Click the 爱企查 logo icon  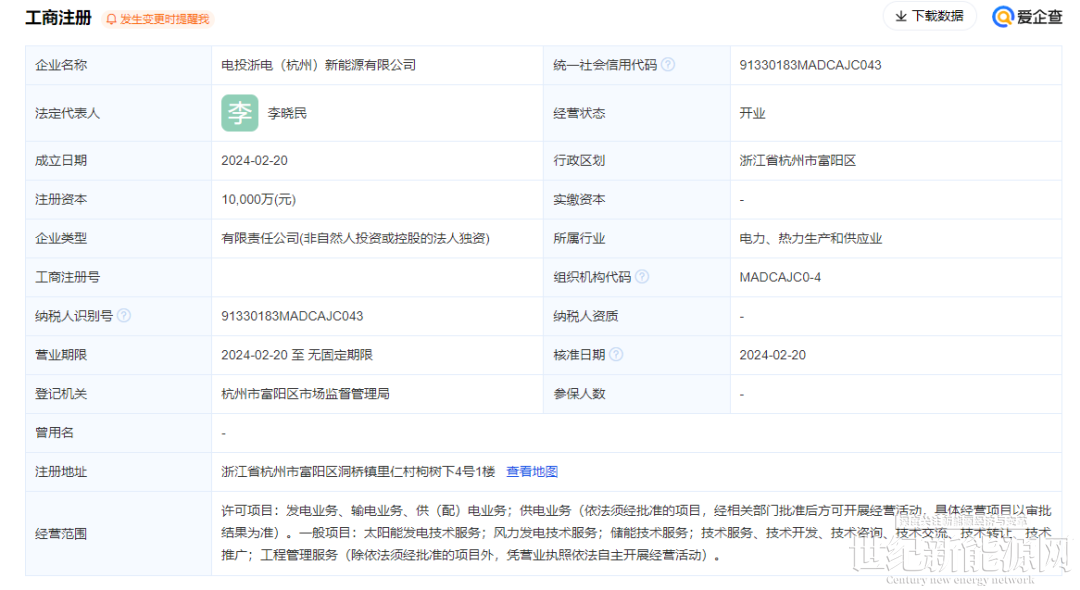[1003, 17]
